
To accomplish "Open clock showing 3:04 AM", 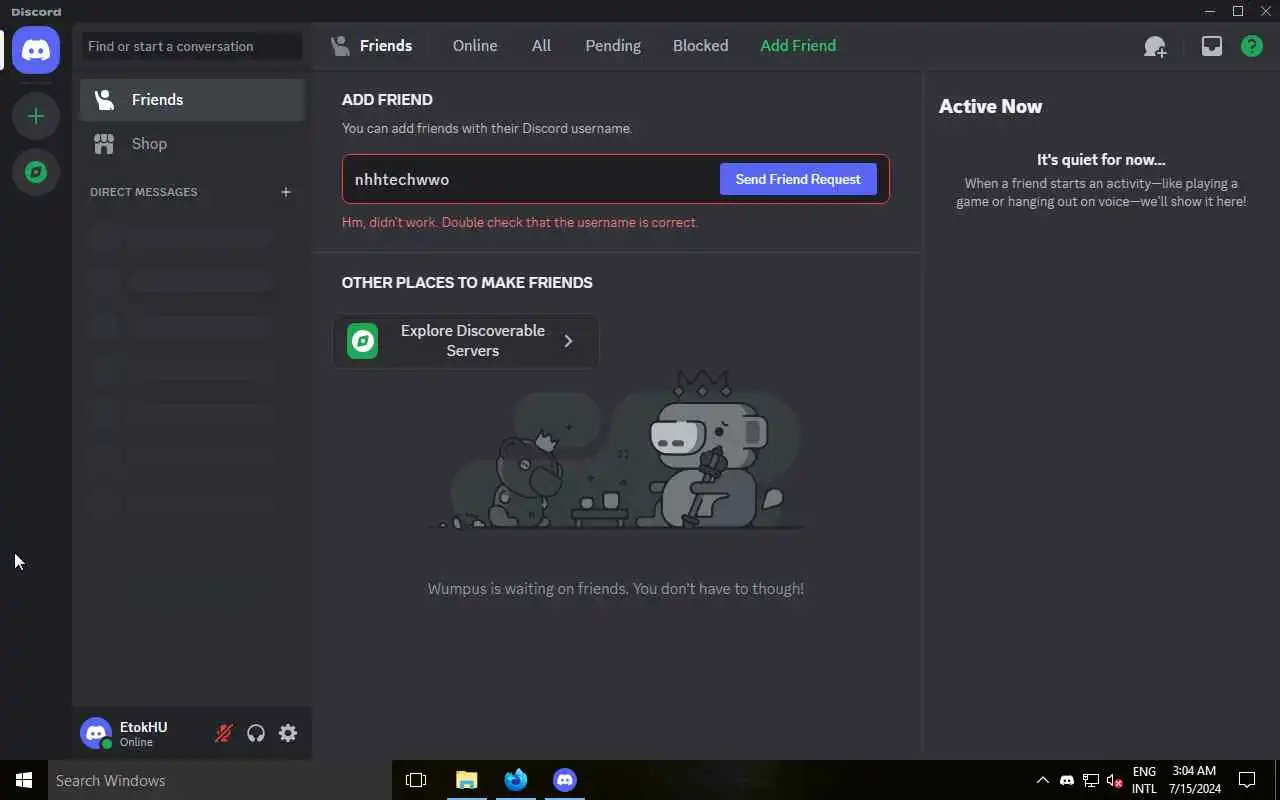I will pyautogui.click(x=1194, y=780).
